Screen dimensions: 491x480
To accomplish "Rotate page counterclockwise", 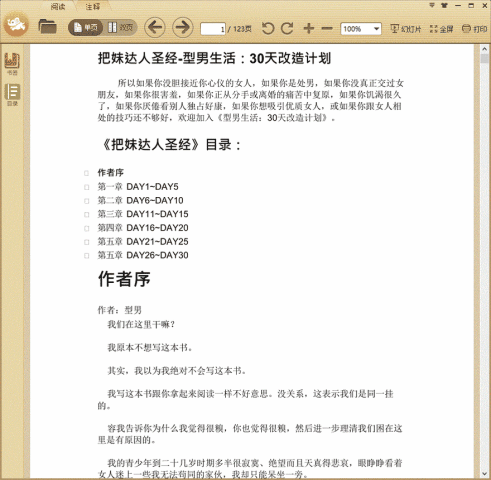I will pos(268,29).
